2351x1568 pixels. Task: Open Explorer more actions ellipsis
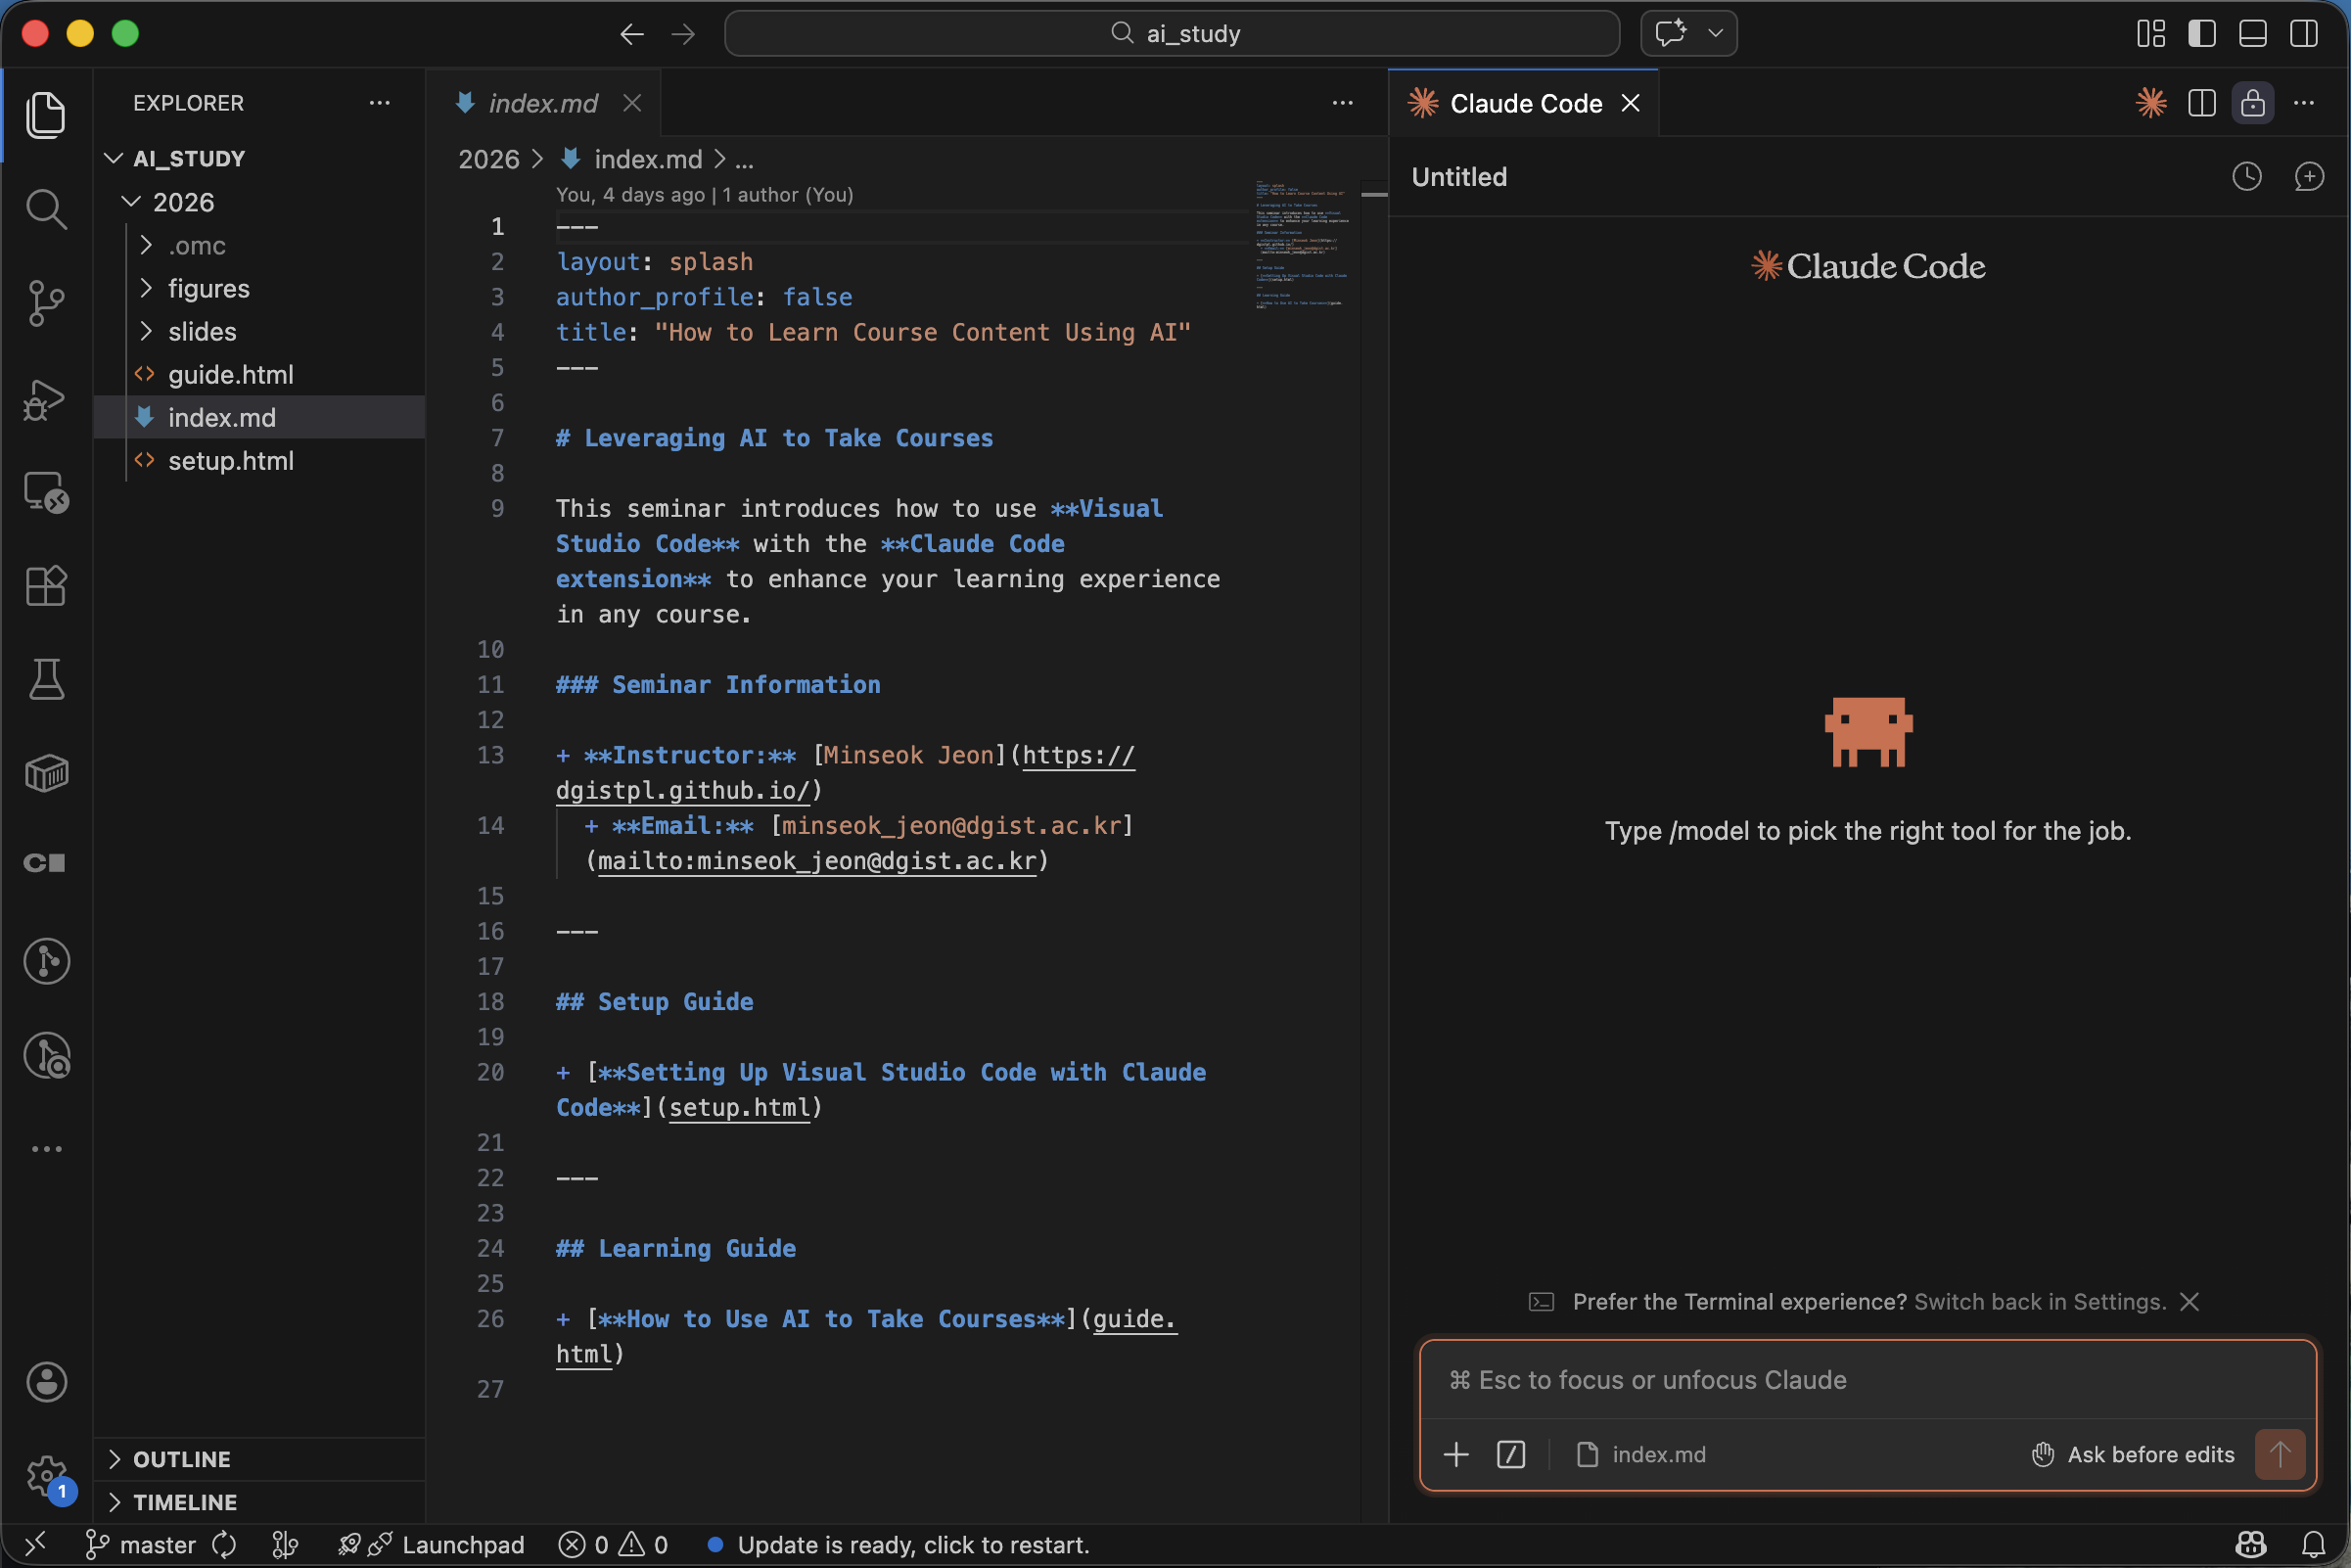[379, 103]
